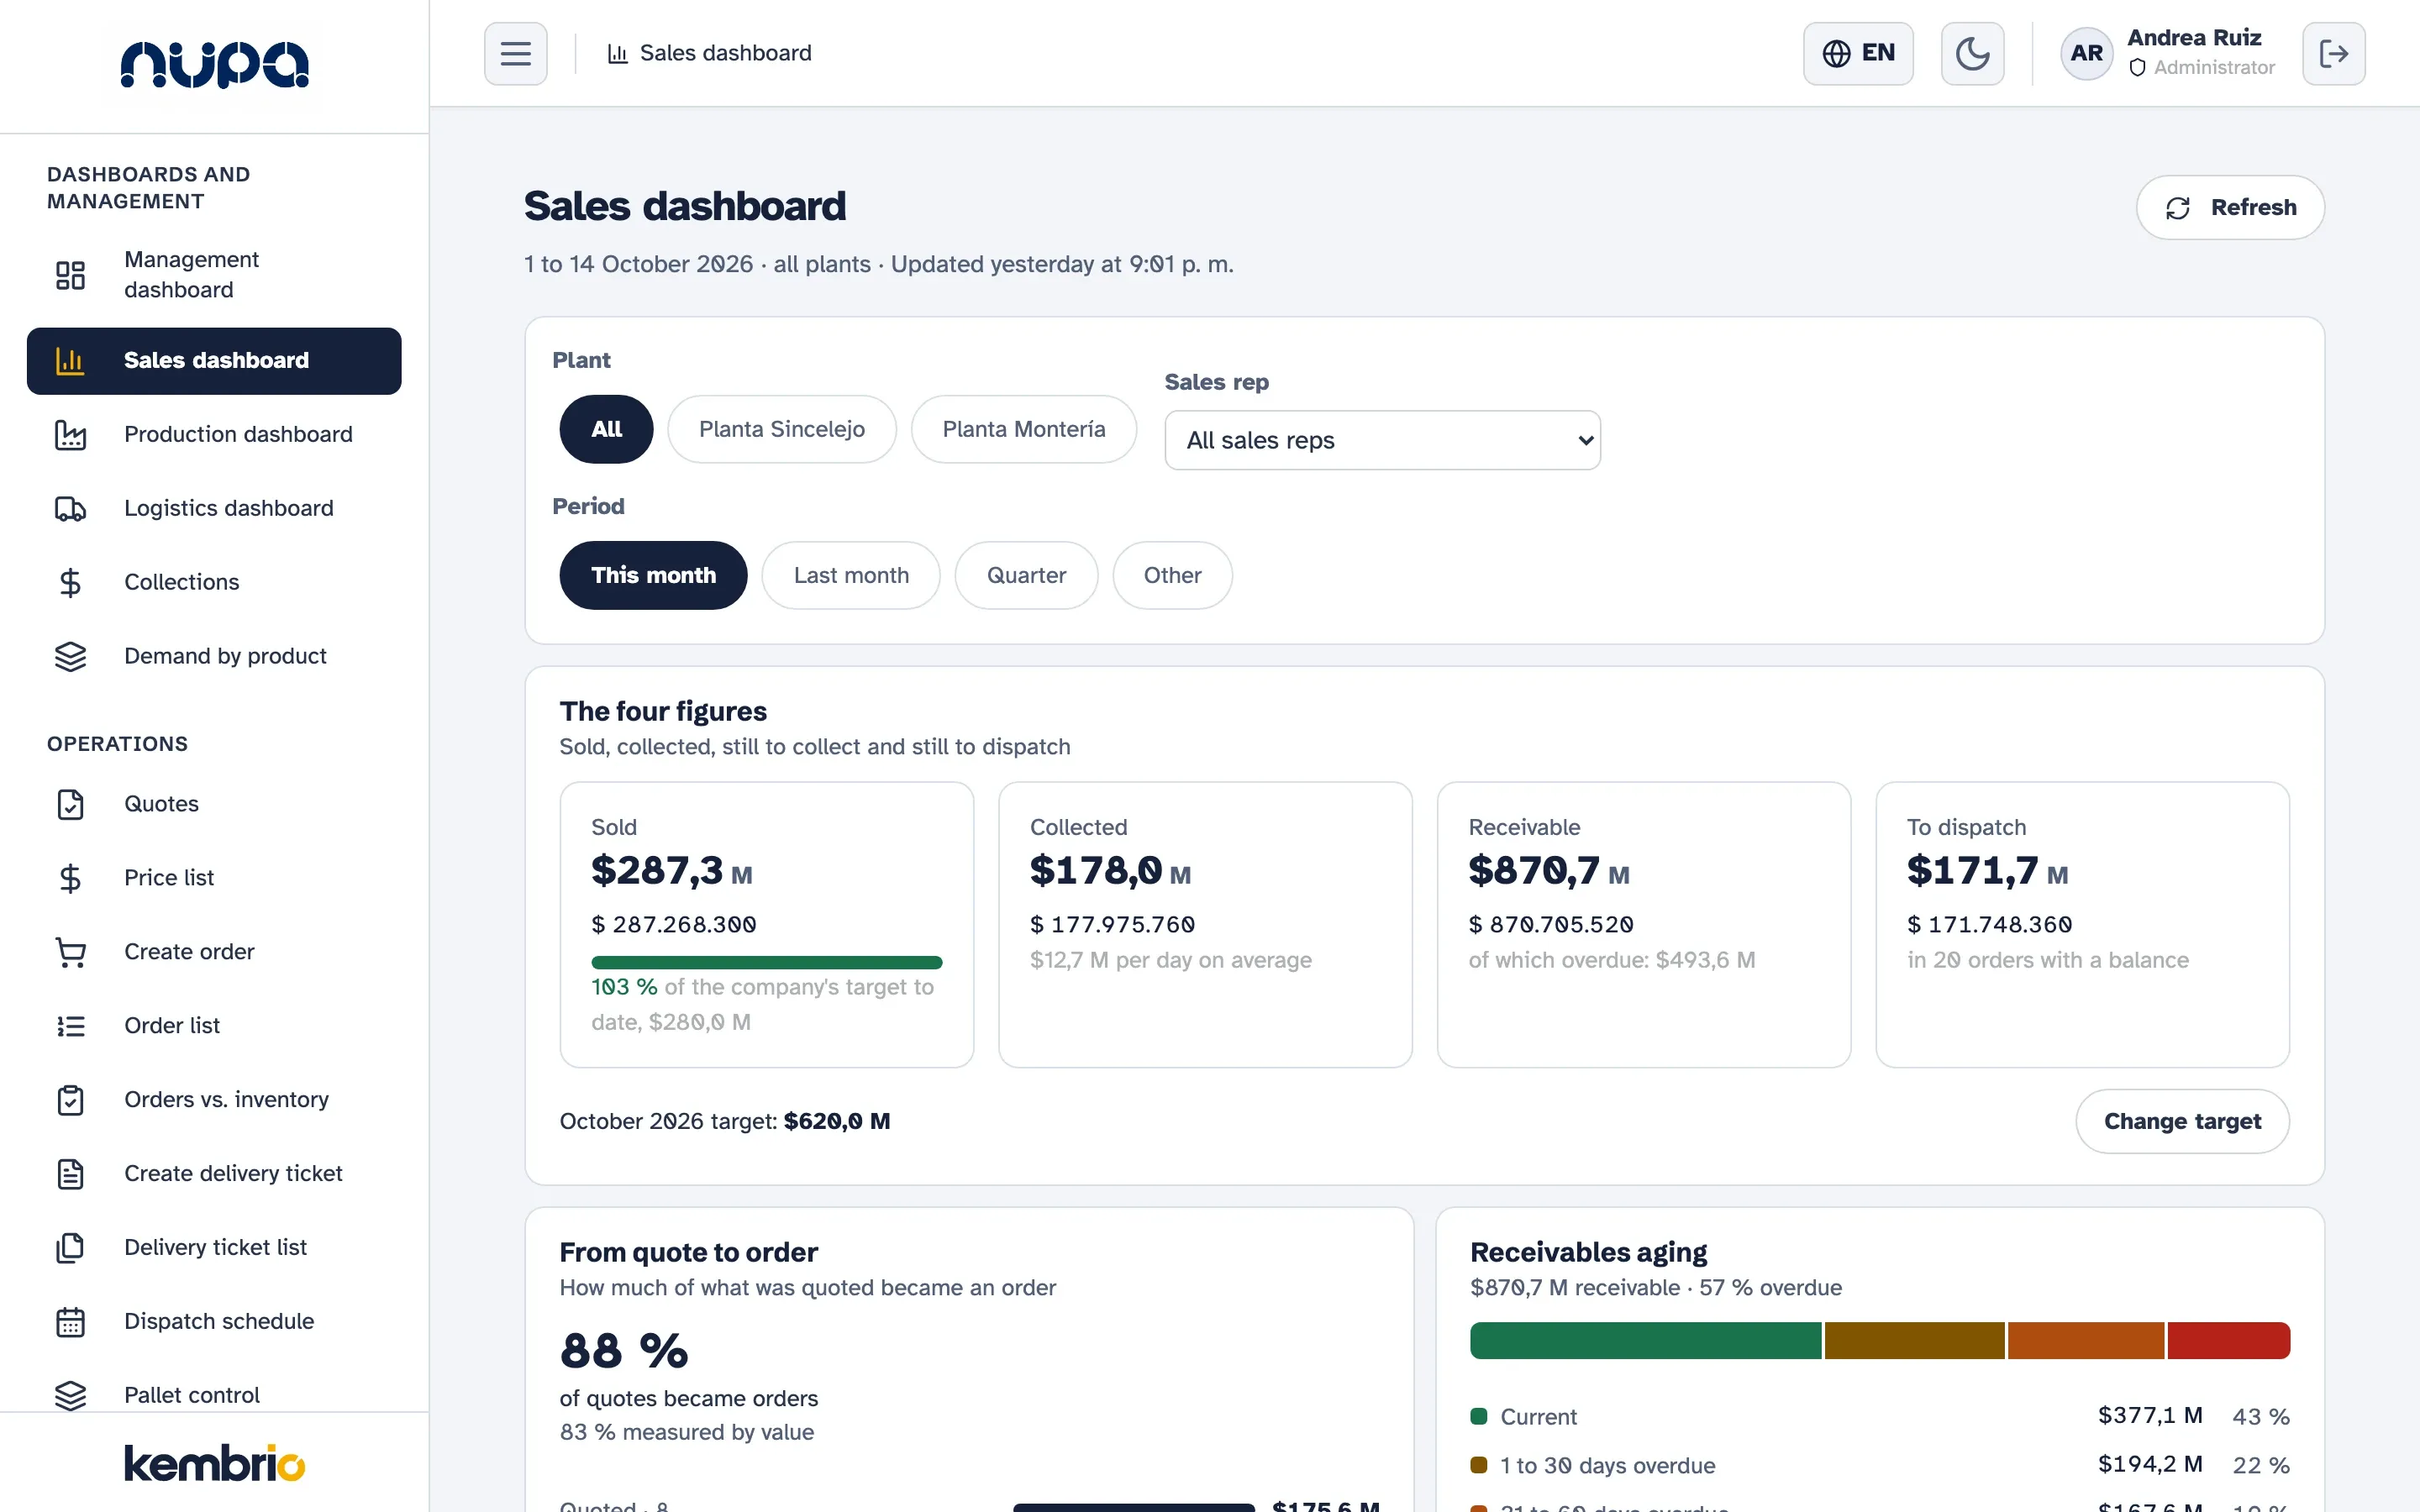The width and height of the screenshot is (2420, 1512).
Task: Open Management dashboard grid icon
Action: pyautogui.click(x=70, y=275)
